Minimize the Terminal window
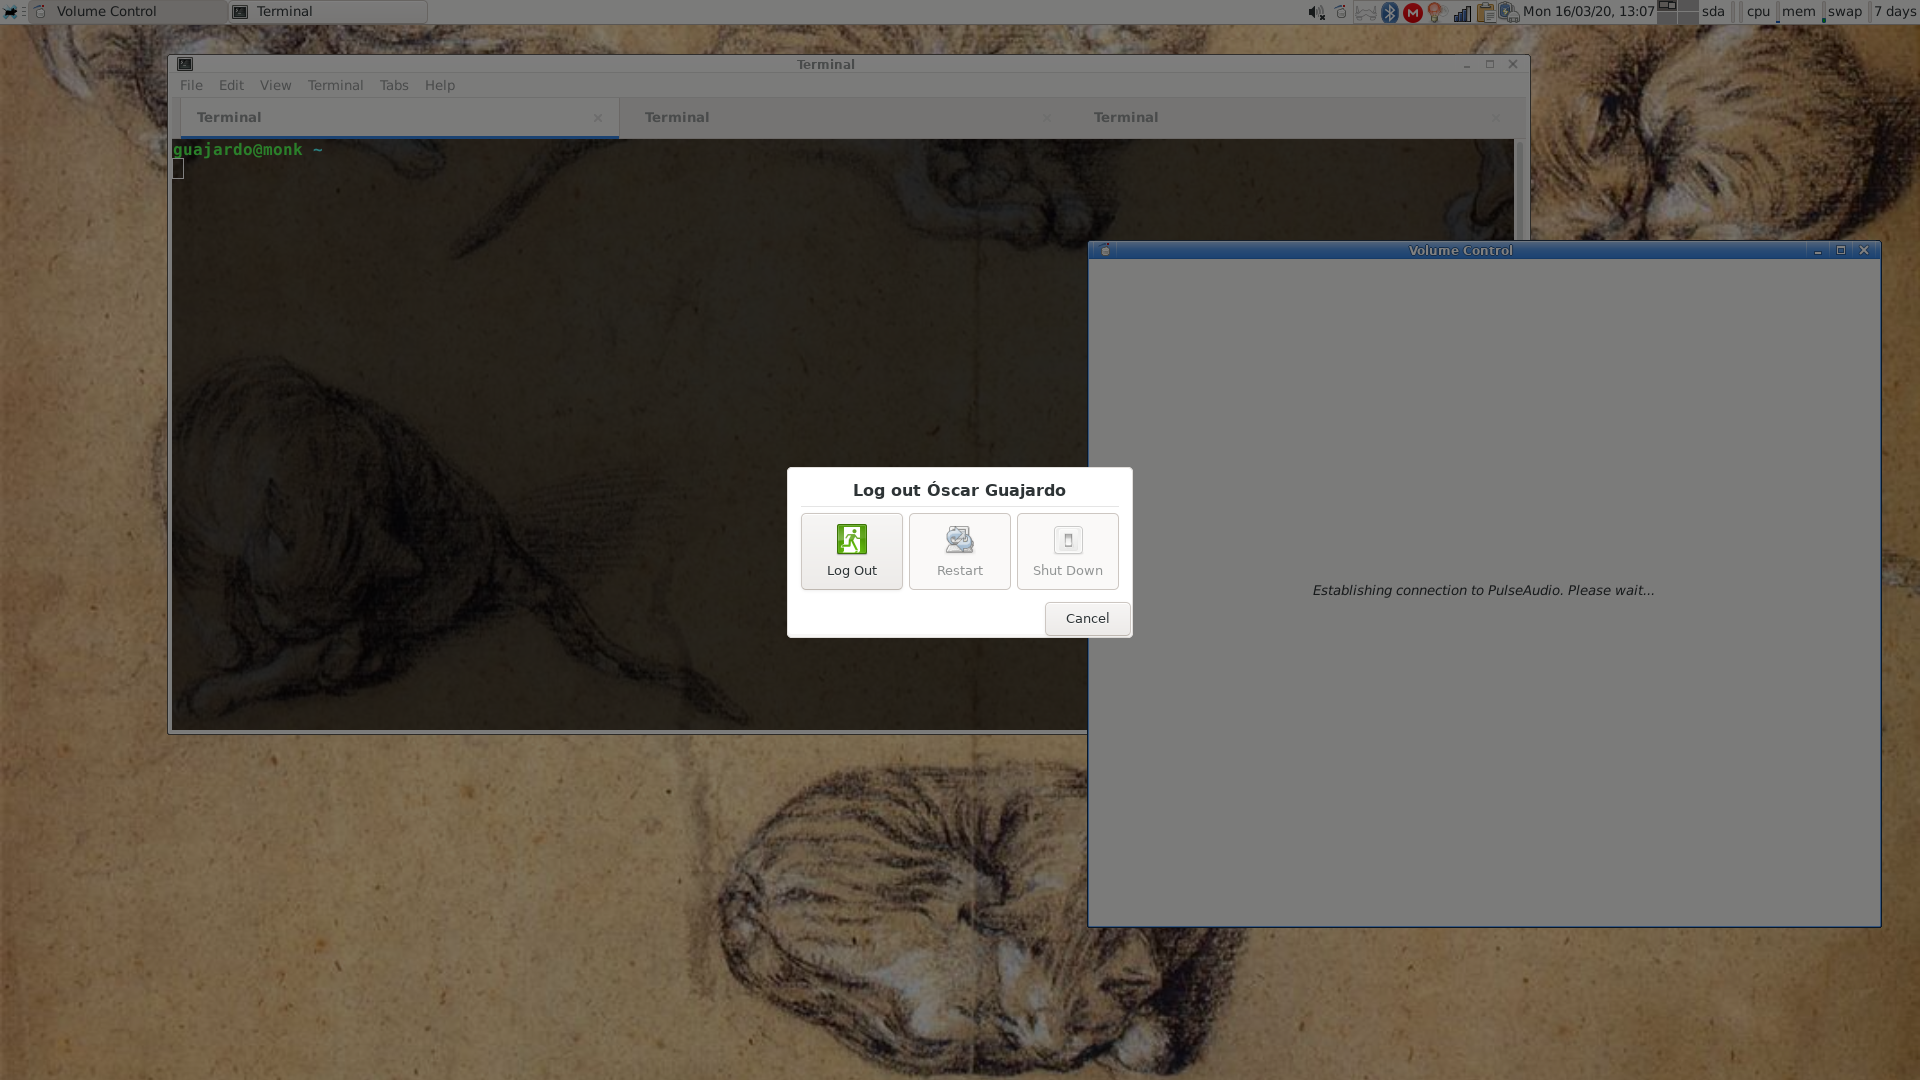Viewport: 1920px width, 1080px height. [1466, 65]
